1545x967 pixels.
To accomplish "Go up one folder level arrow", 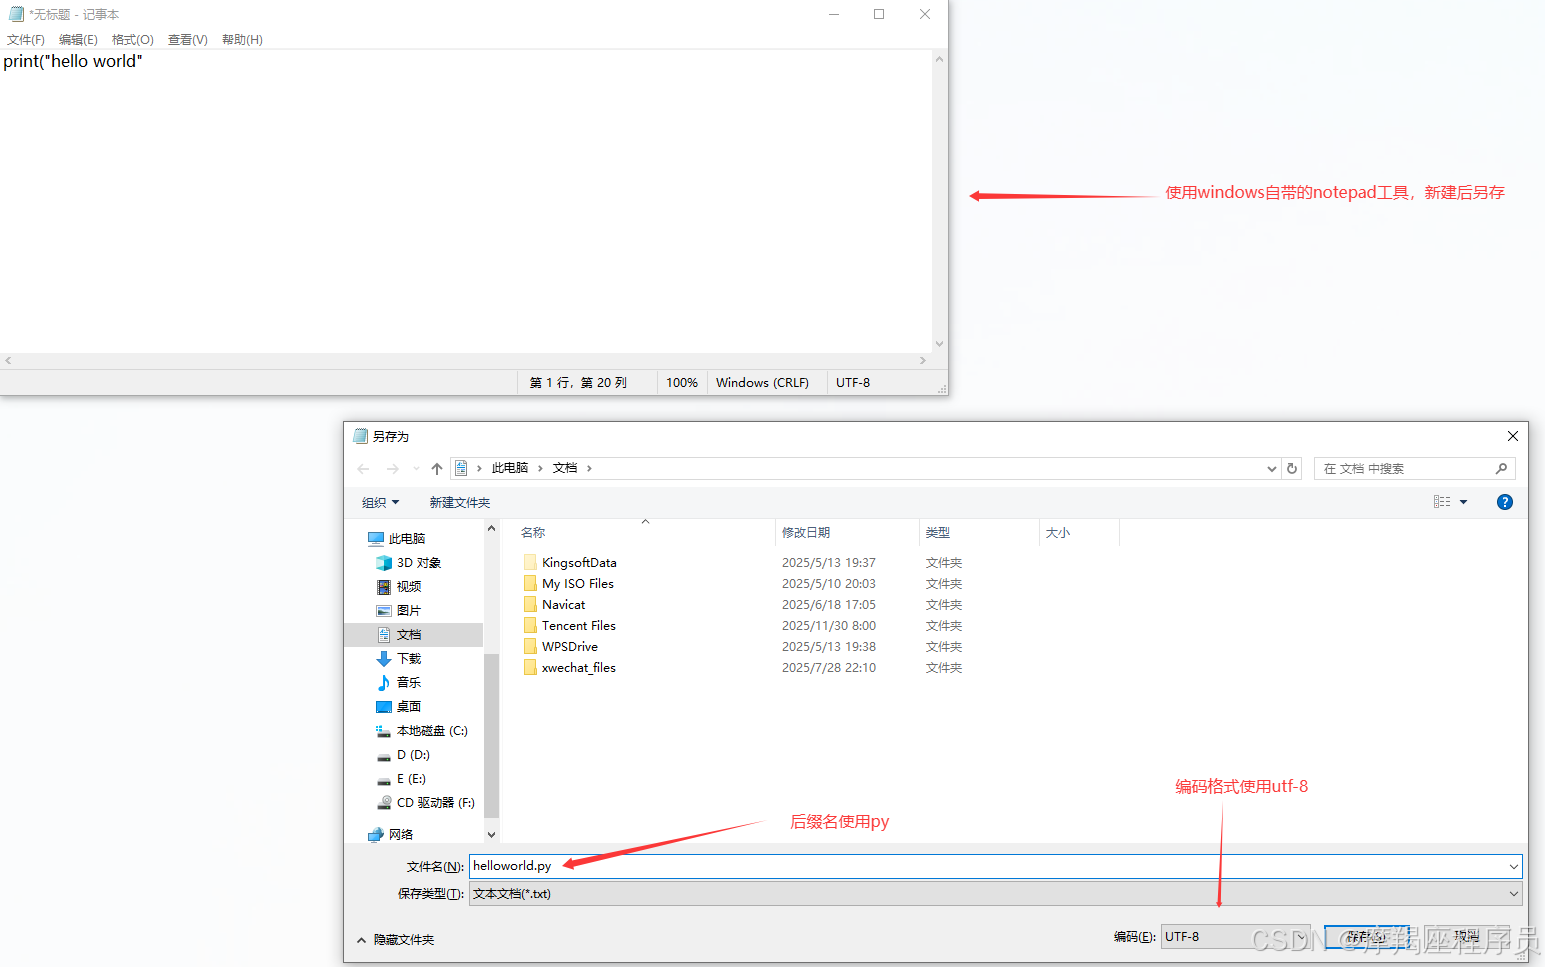I will (437, 469).
